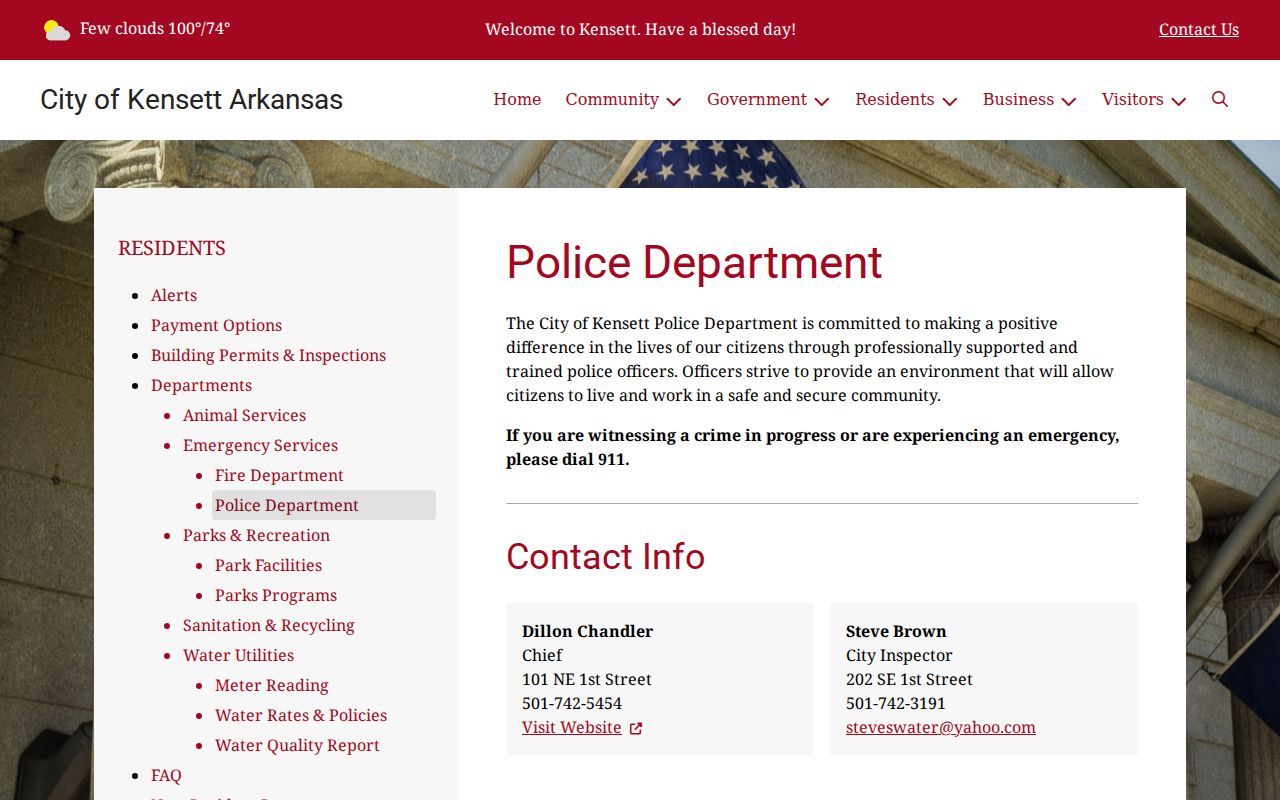Image resolution: width=1280 pixels, height=800 pixels.
Task: Click the weather few-clouds icon
Action: pos(57,30)
